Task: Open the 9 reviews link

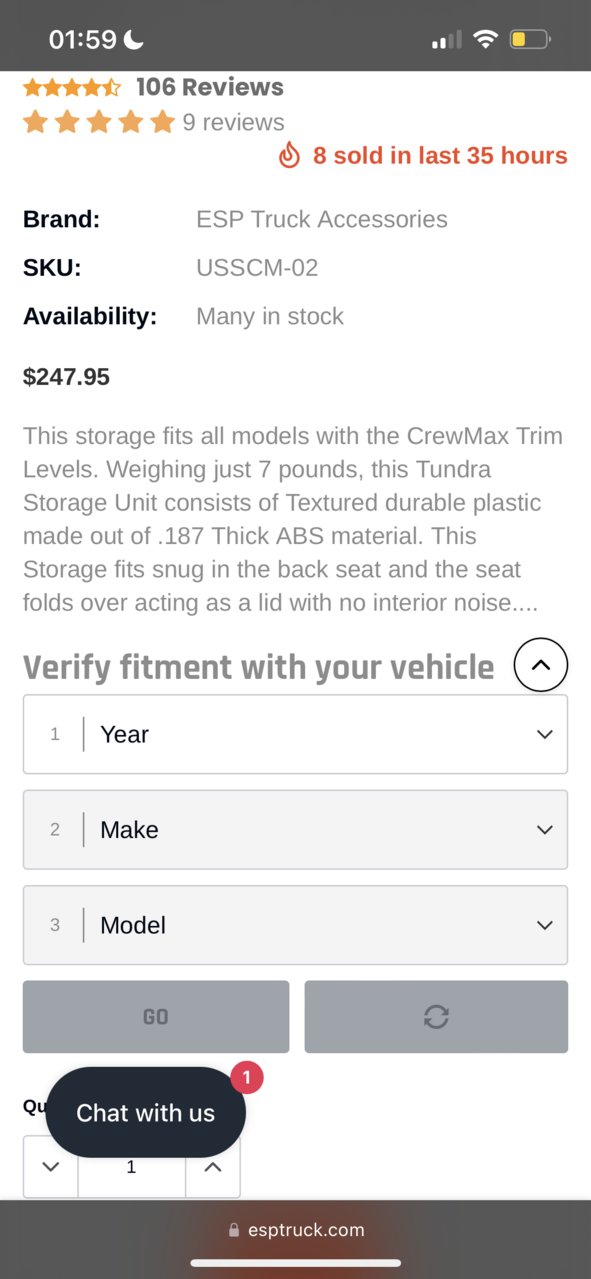Action: click(233, 122)
